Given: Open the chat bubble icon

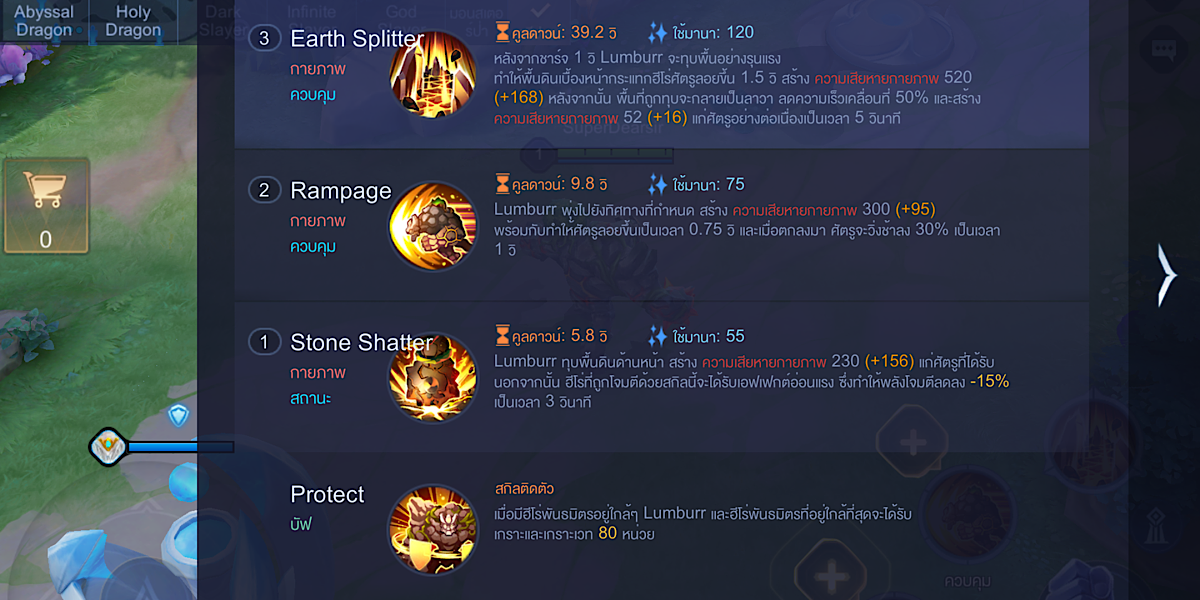Looking at the screenshot, I should pyautogui.click(x=1163, y=48).
